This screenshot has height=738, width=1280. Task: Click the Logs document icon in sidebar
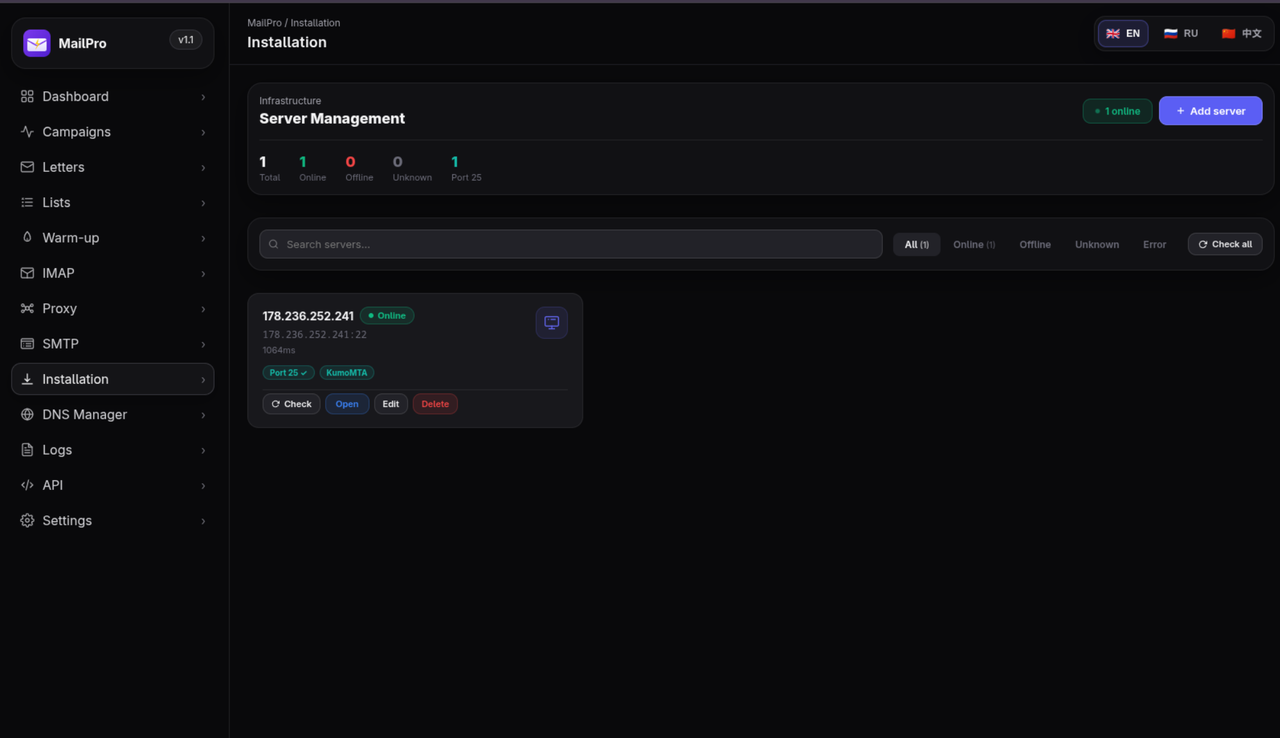click(27, 450)
